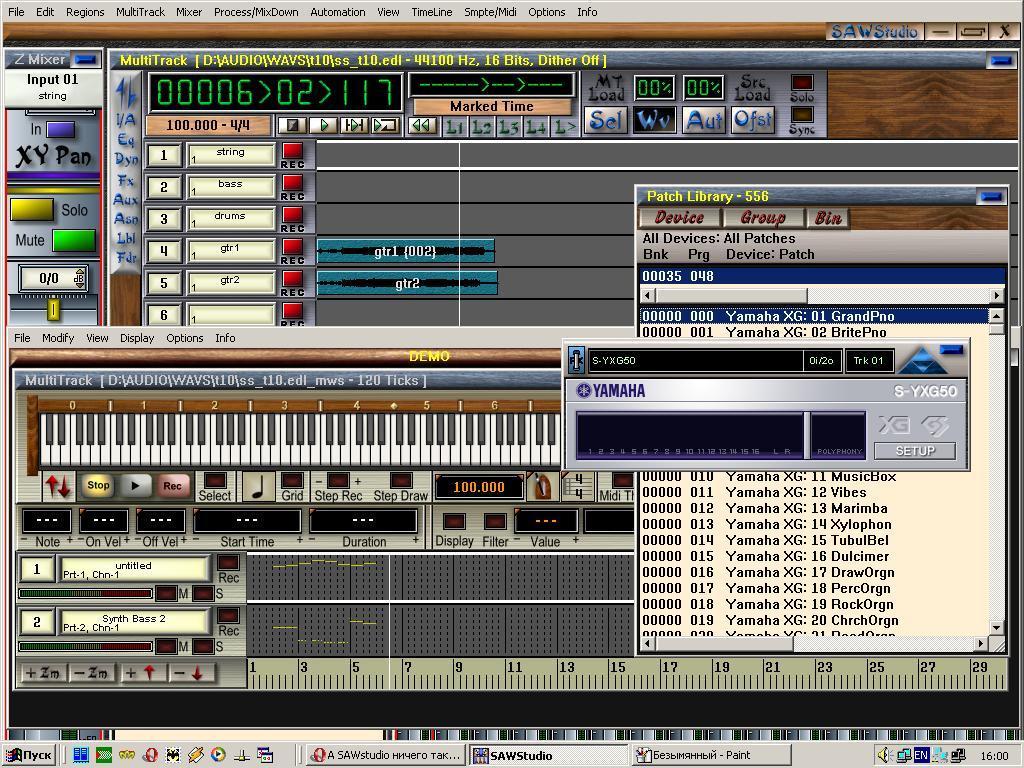The image size is (1024, 768).
Task: Arm recording on the gtr1 track
Action: (293, 247)
